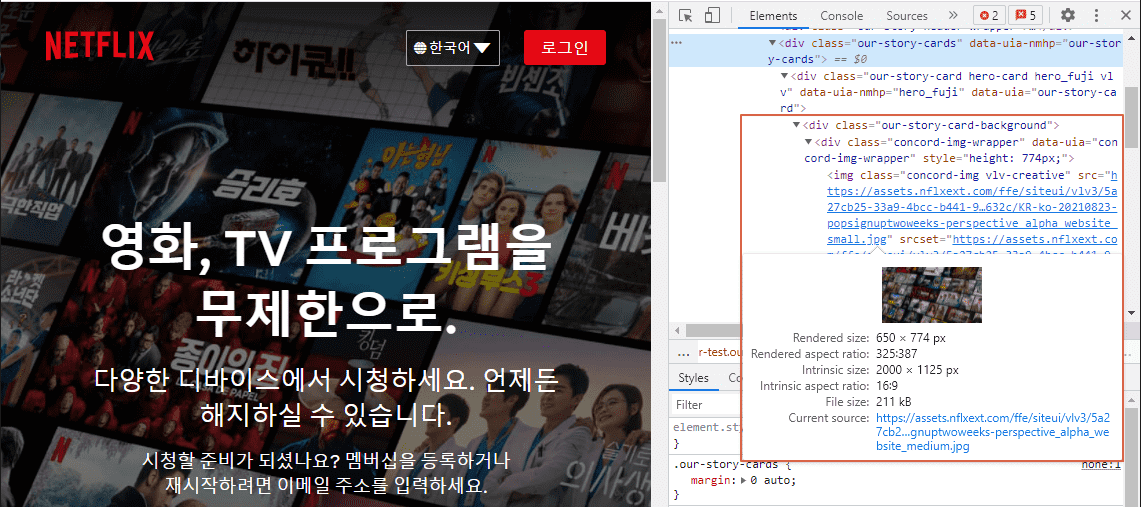The image size is (1141, 507).
Task: Click the Netflix logo
Action: pos(99,46)
